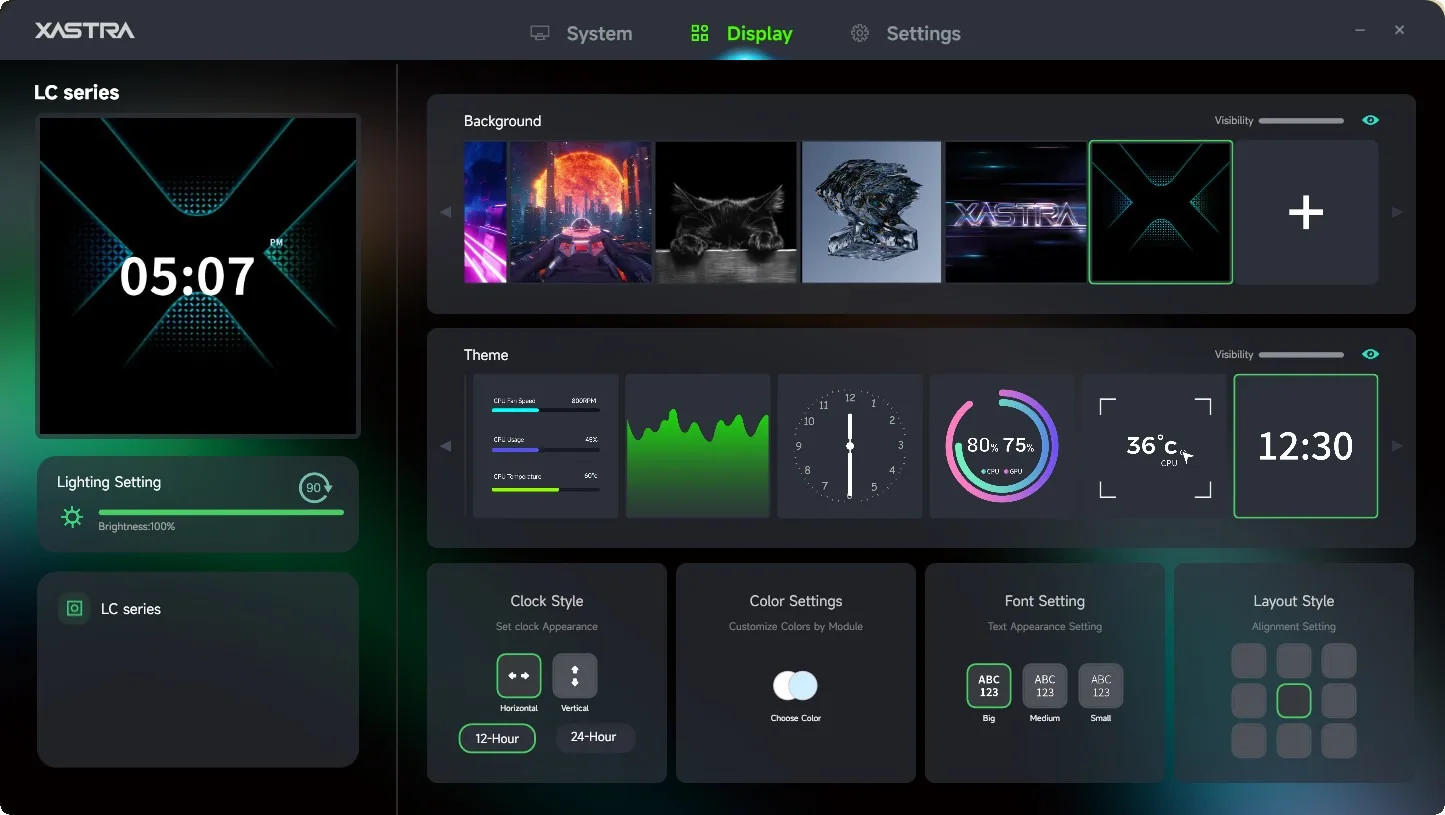The image size is (1445, 815).
Task: Toggle Theme visibility eye icon
Action: [x=1370, y=354]
